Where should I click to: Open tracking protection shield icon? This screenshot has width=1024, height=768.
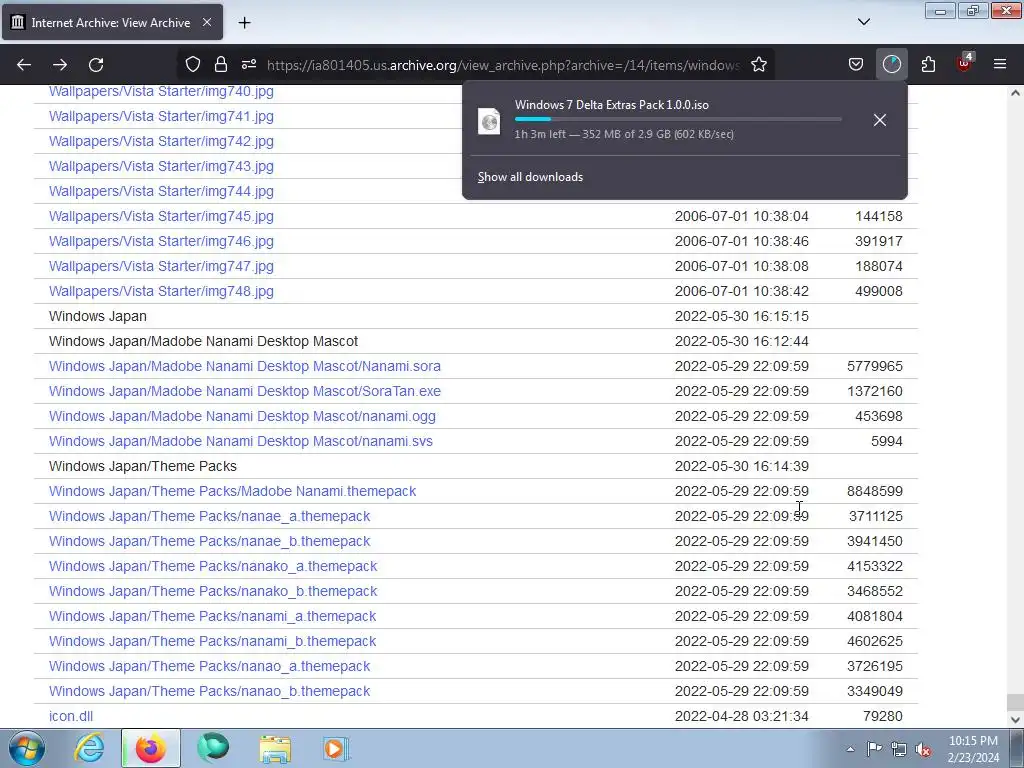(x=193, y=65)
